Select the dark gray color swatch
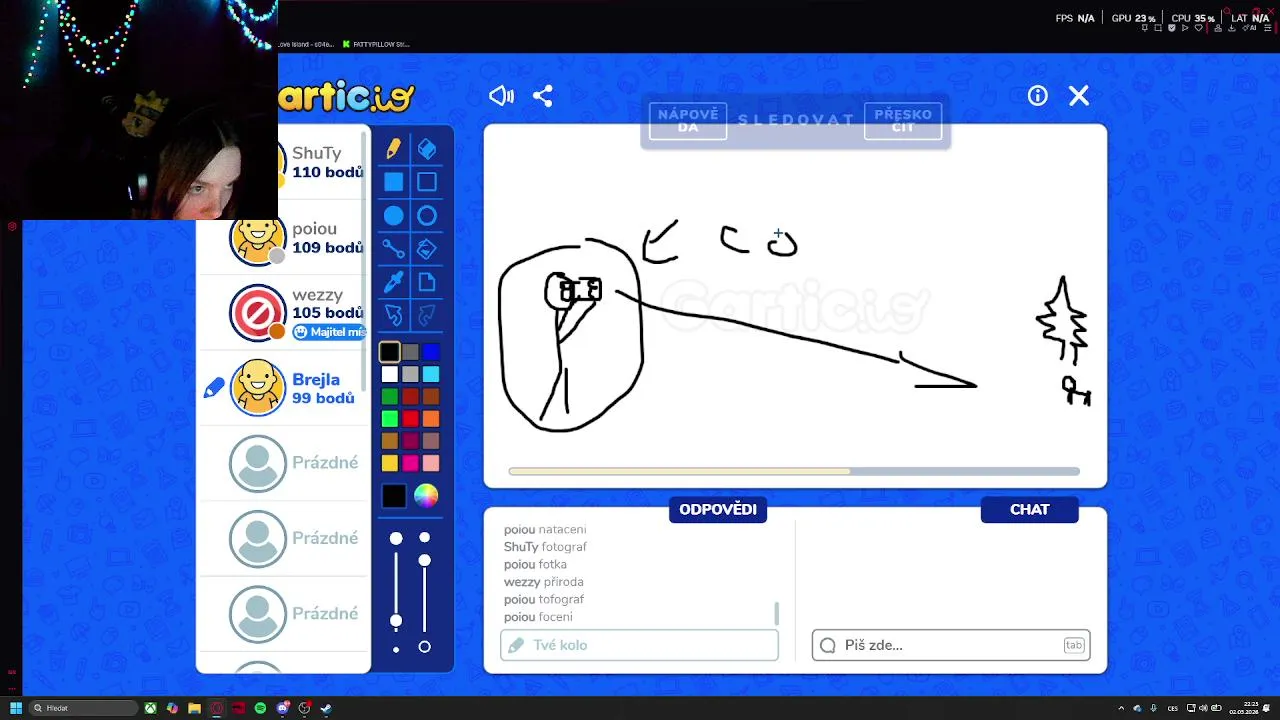Viewport: 1280px width, 720px height. [410, 352]
